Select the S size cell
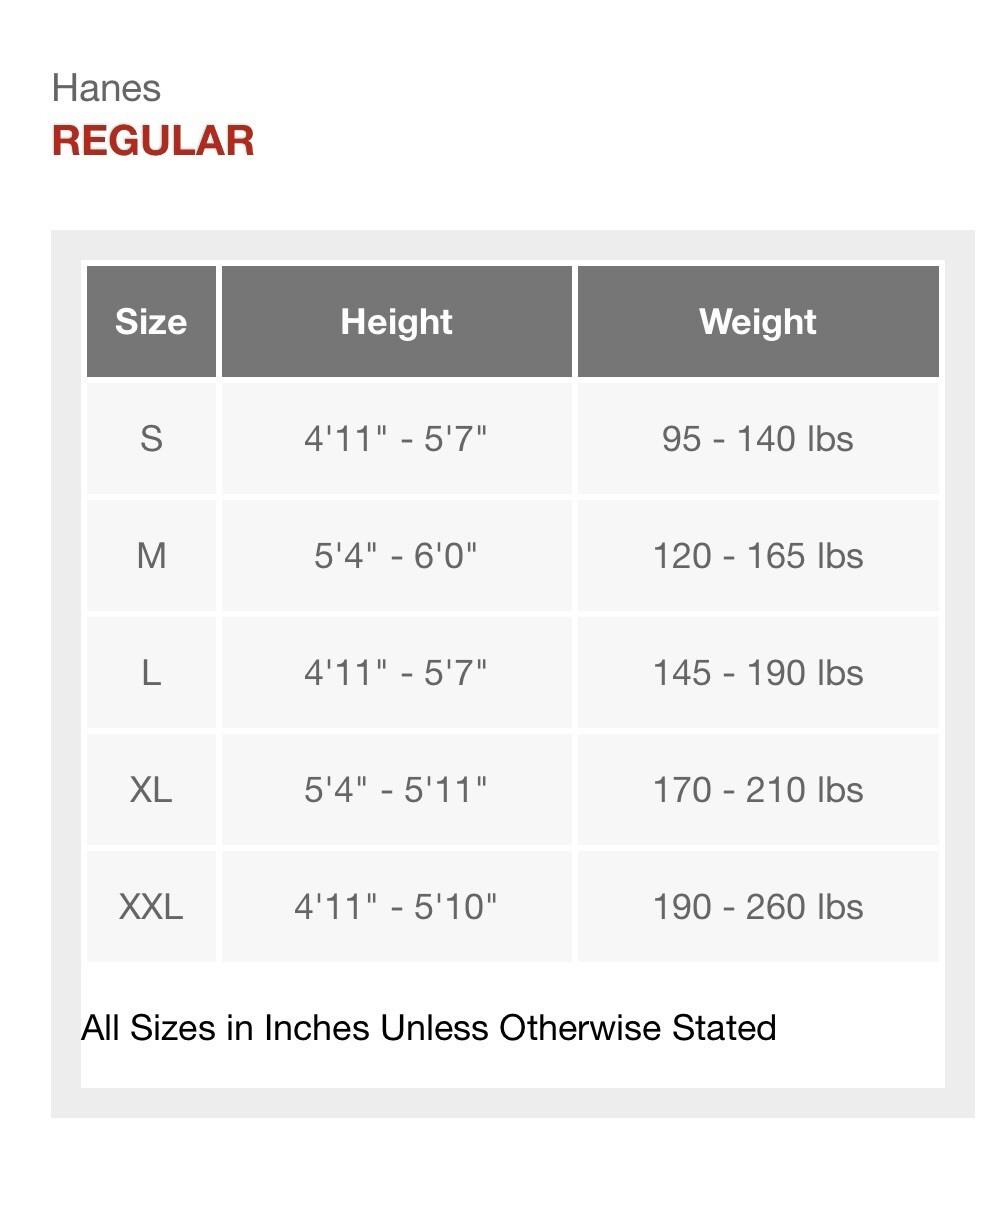This screenshot has height=1208, width=994. (x=151, y=438)
